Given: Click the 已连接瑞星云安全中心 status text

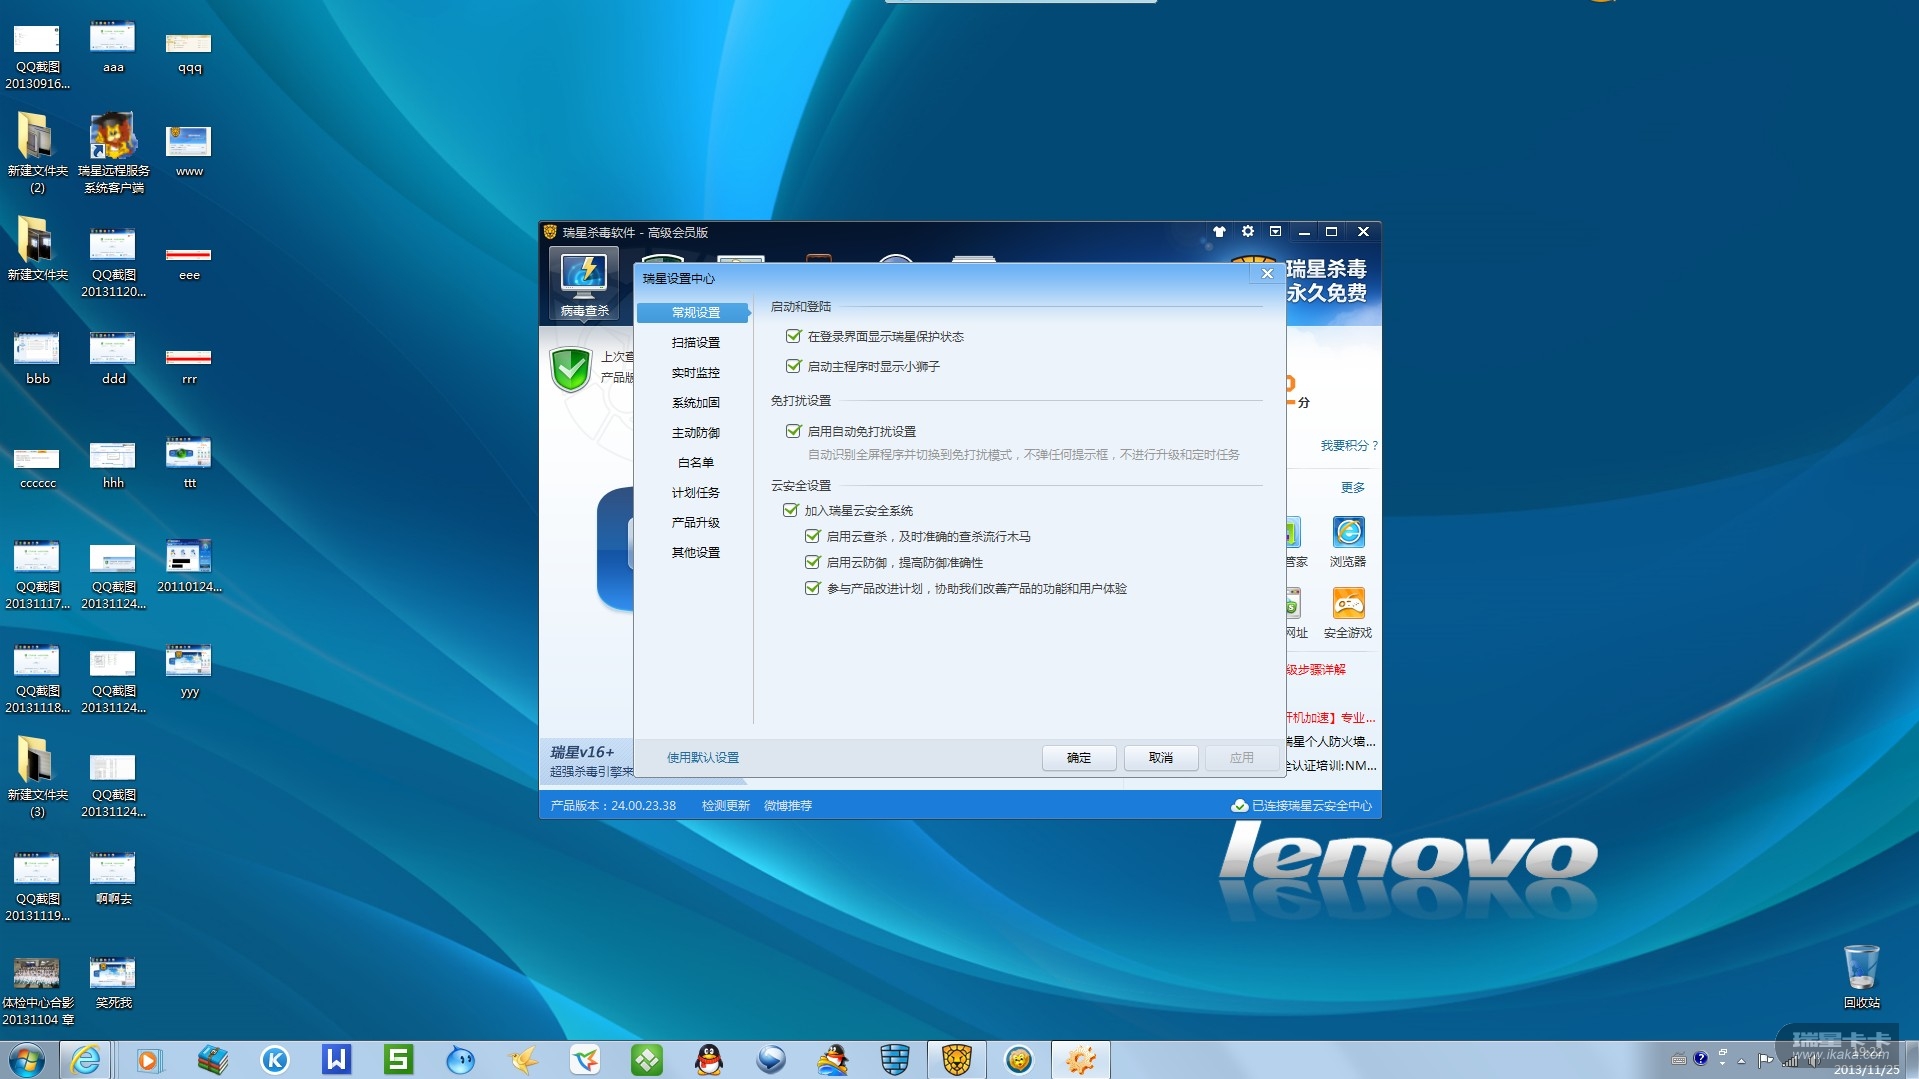Looking at the screenshot, I should pos(1312,806).
